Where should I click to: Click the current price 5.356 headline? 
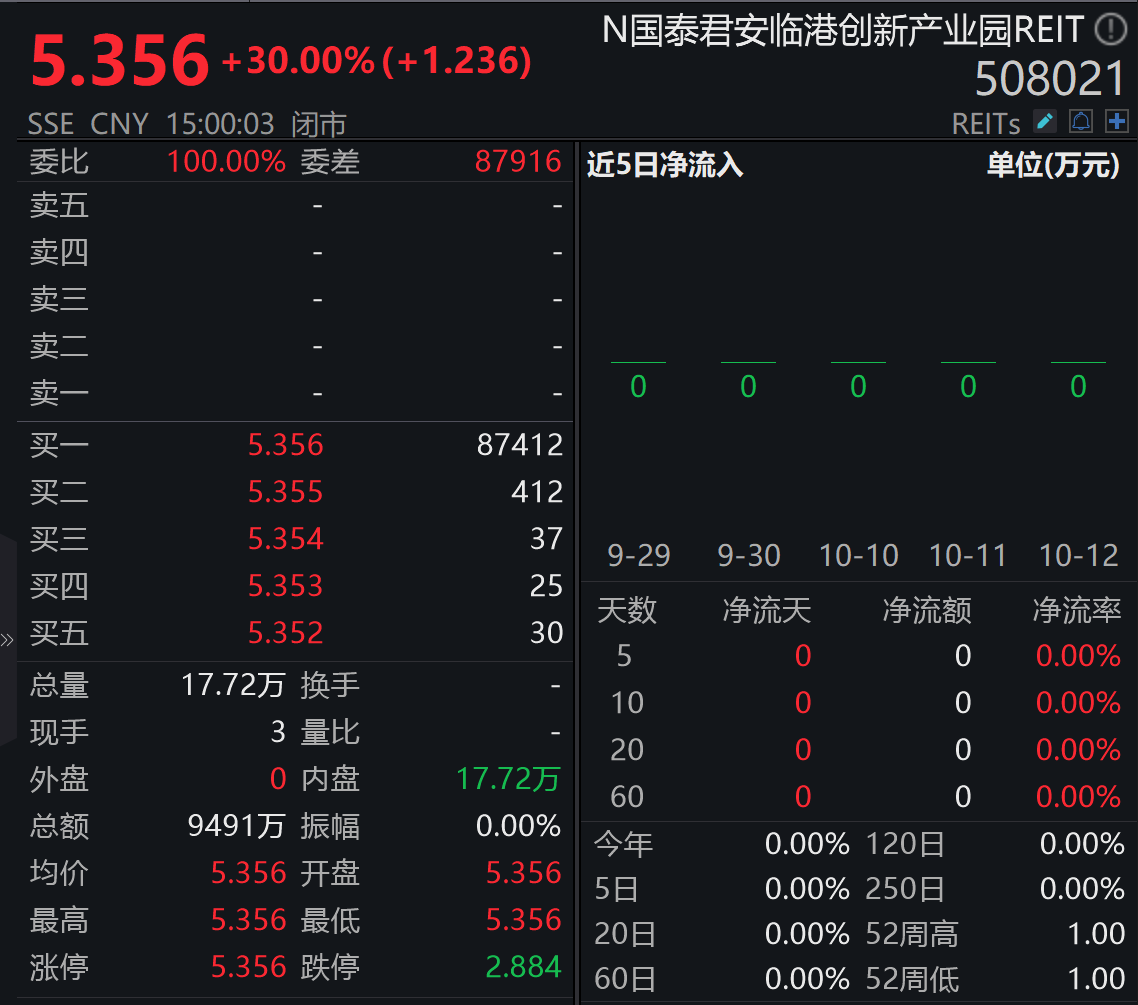coord(120,60)
